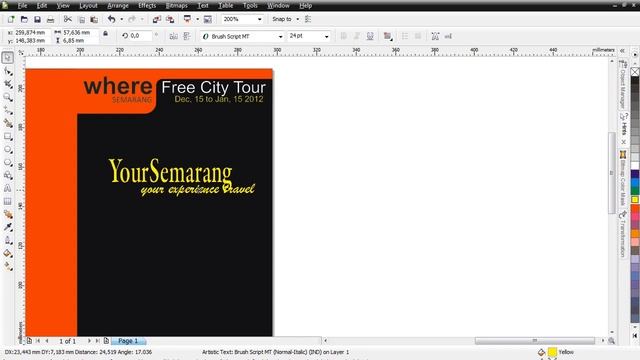Screen dimensions: 640x360
Task: Pick the yellow swatch in the palette
Action: (635, 200)
